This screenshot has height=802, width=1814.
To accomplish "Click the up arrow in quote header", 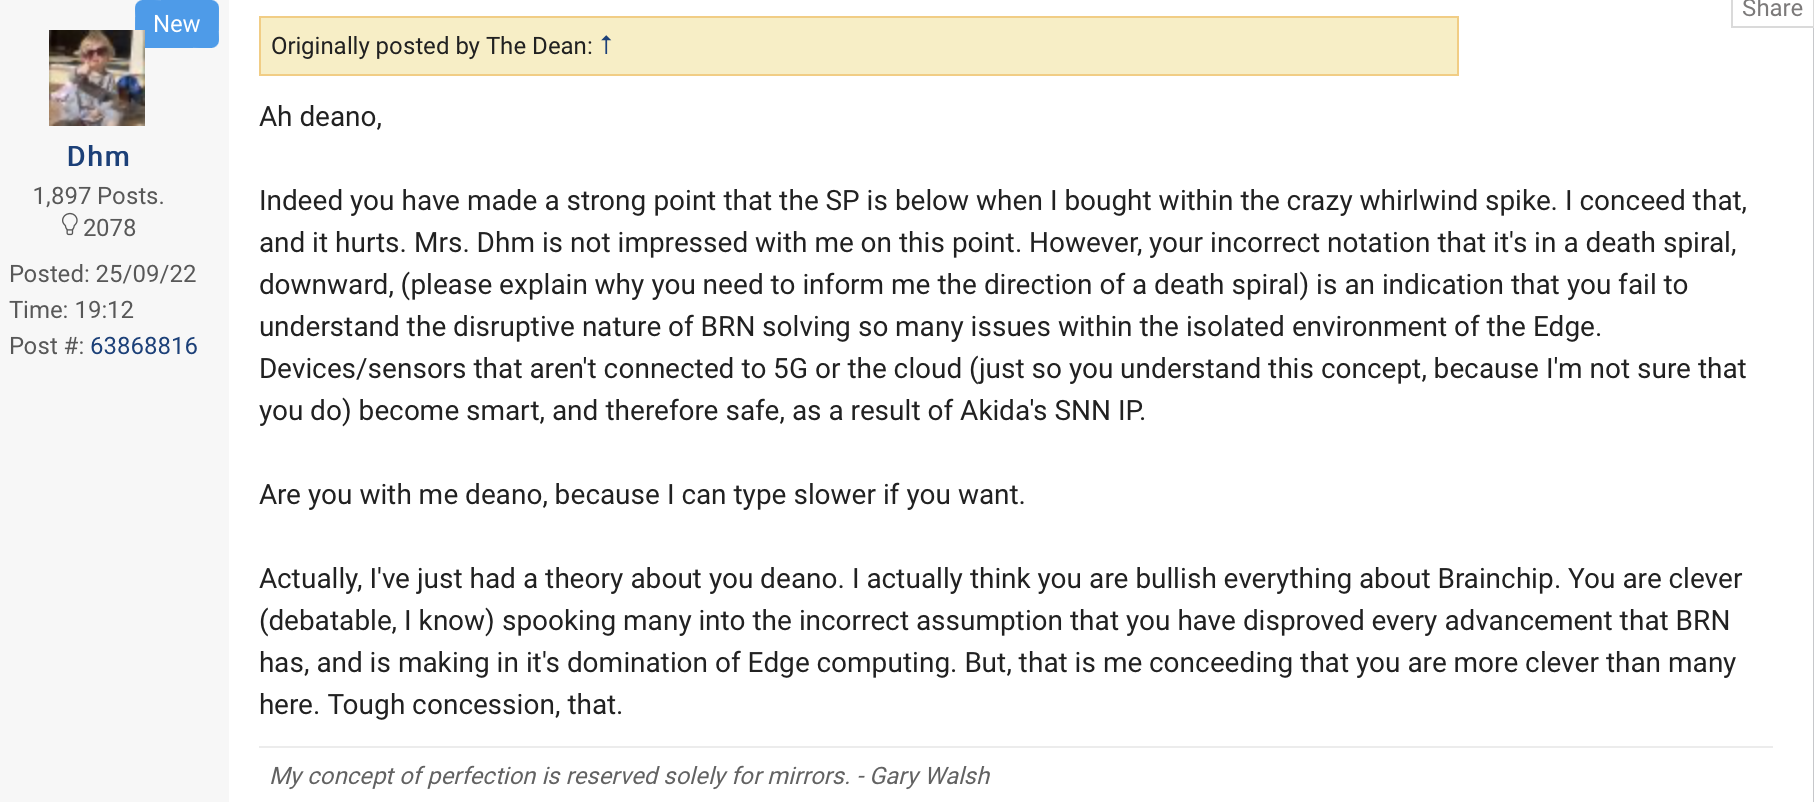I will (606, 45).
